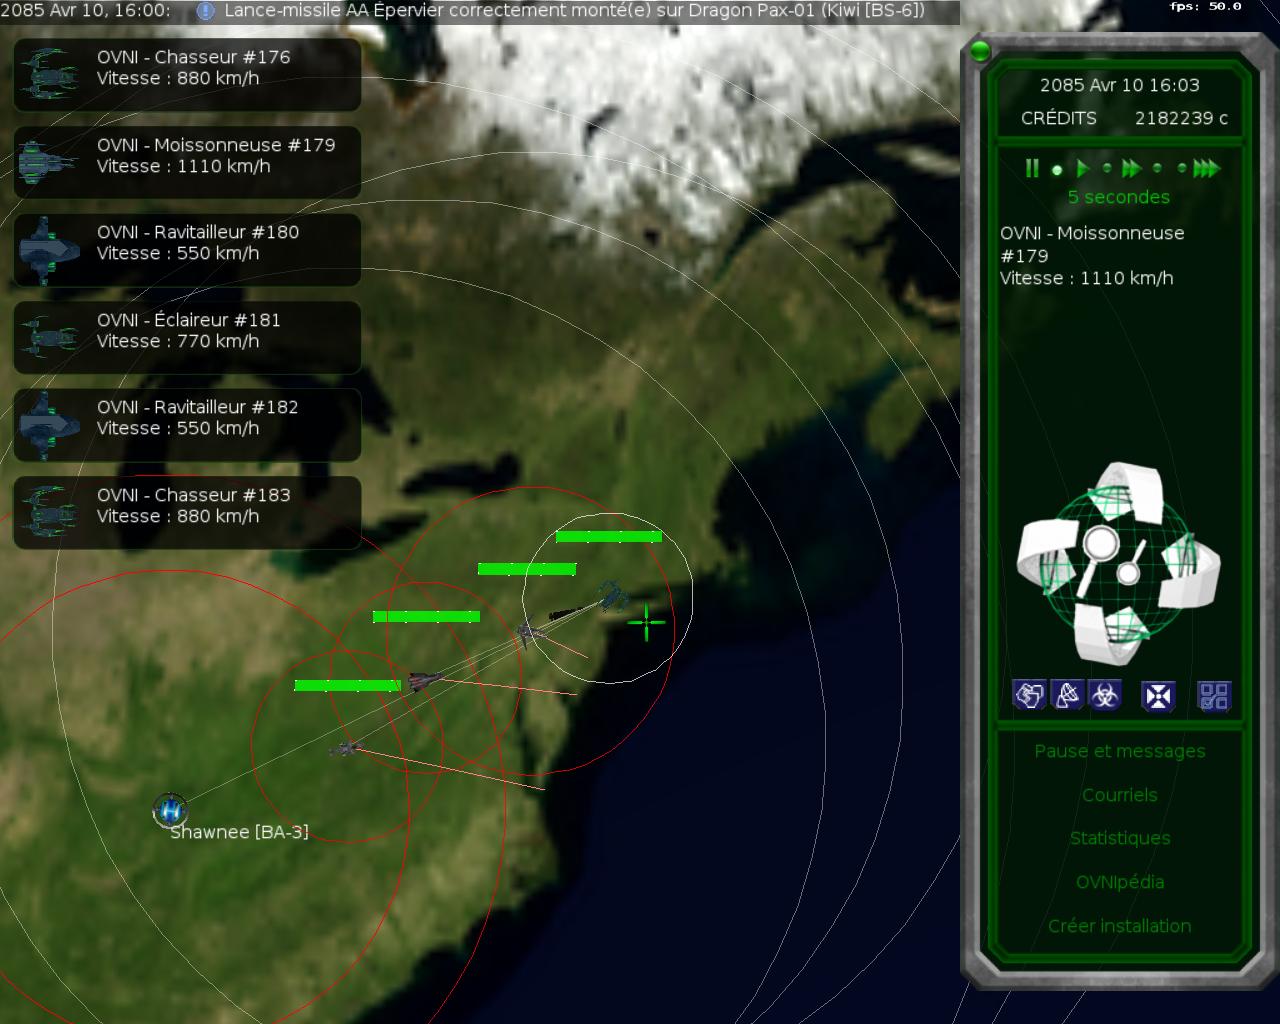Viewport: 1280px width, 1024px height.
Task: Select the double-arrow fast forward speed
Action: click(1132, 168)
